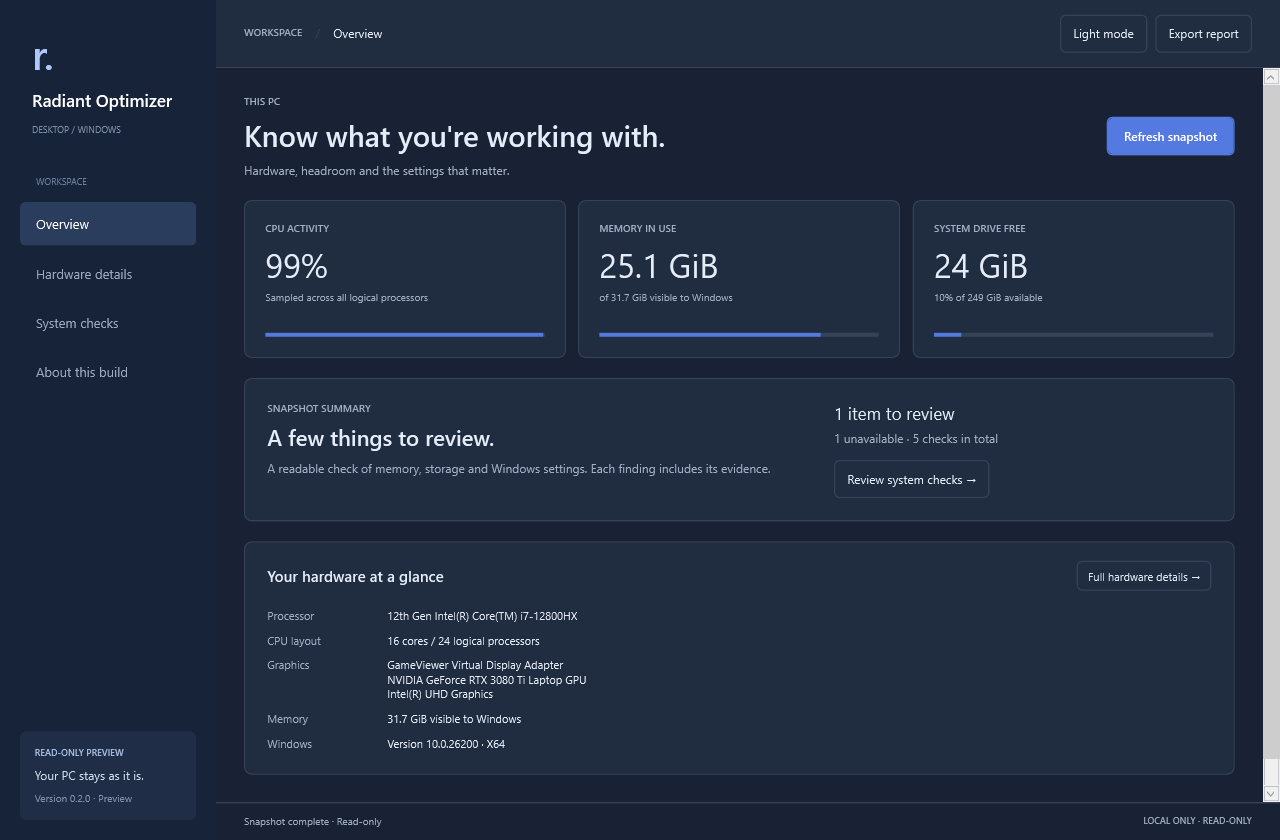1280x840 pixels.
Task: Click the Refresh snapshot button
Action: pyautogui.click(x=1170, y=136)
